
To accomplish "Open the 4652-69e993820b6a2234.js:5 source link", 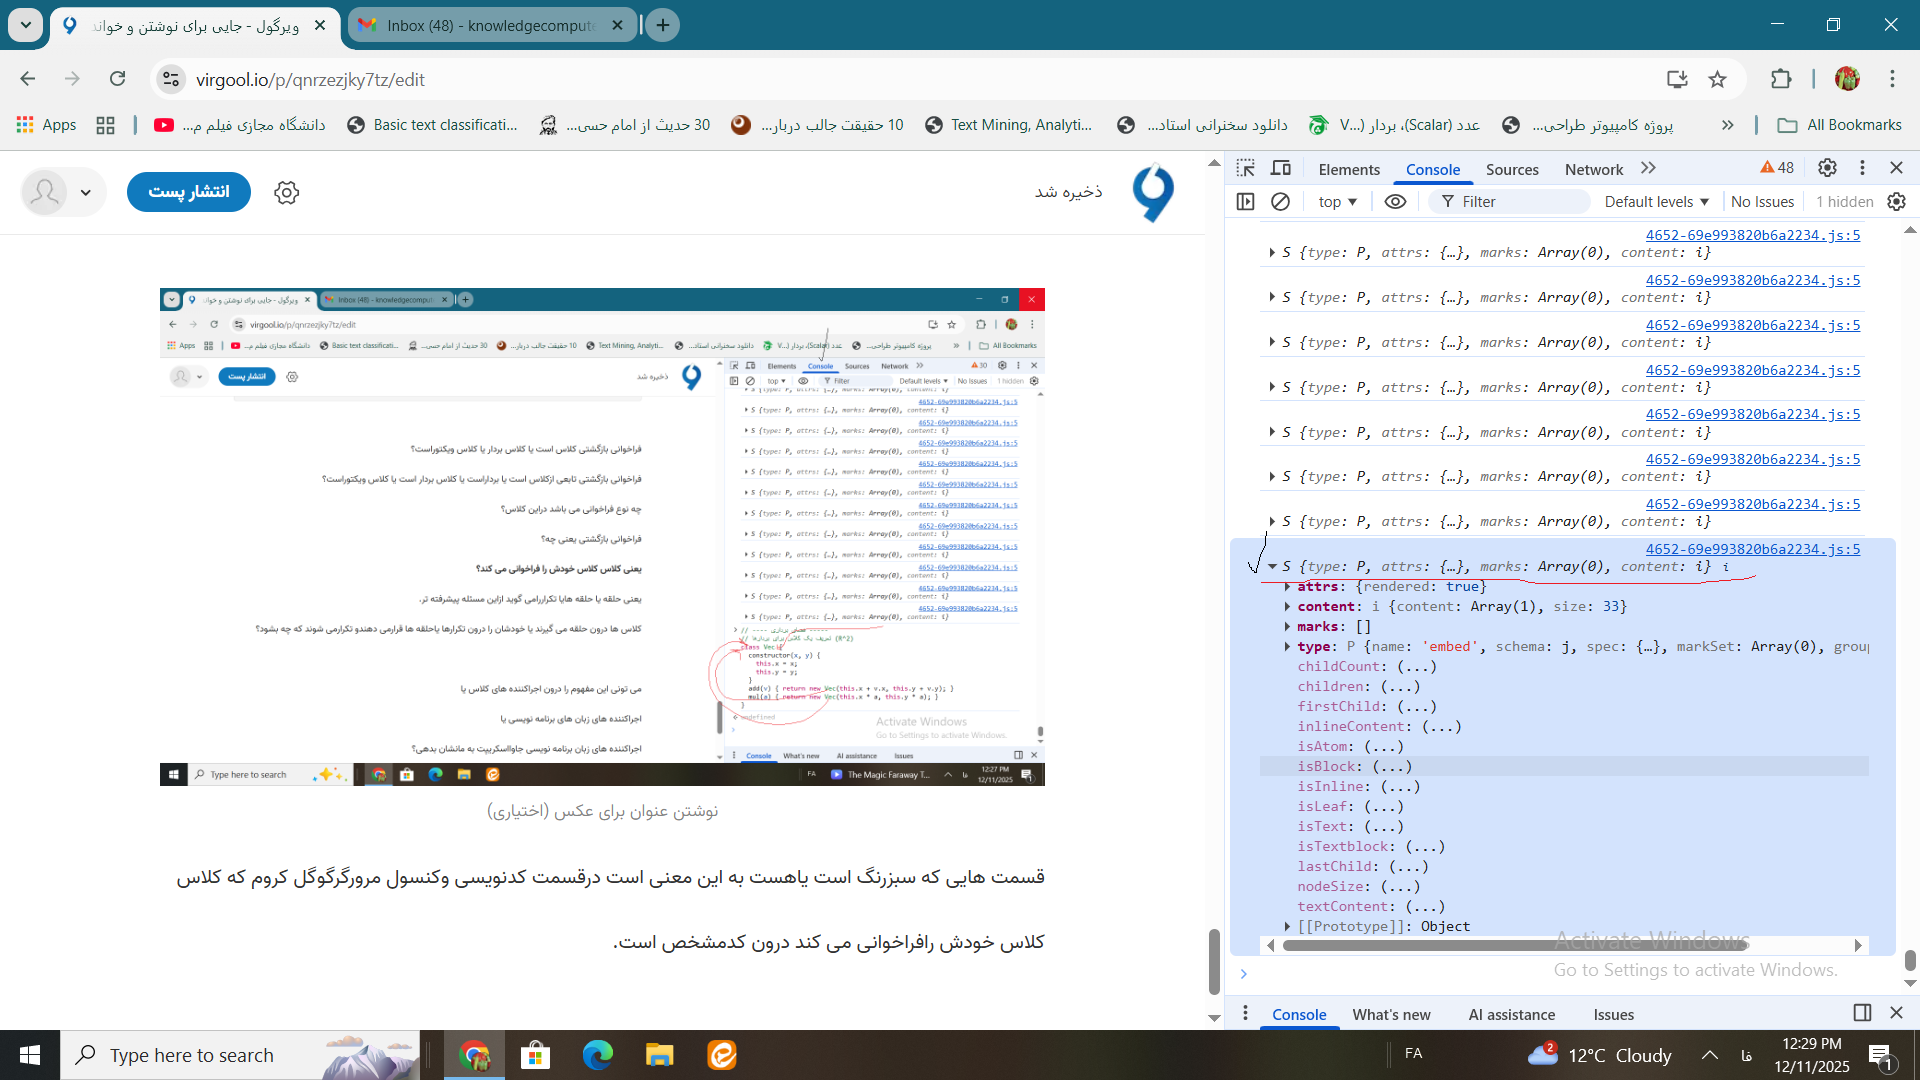I will point(1752,235).
